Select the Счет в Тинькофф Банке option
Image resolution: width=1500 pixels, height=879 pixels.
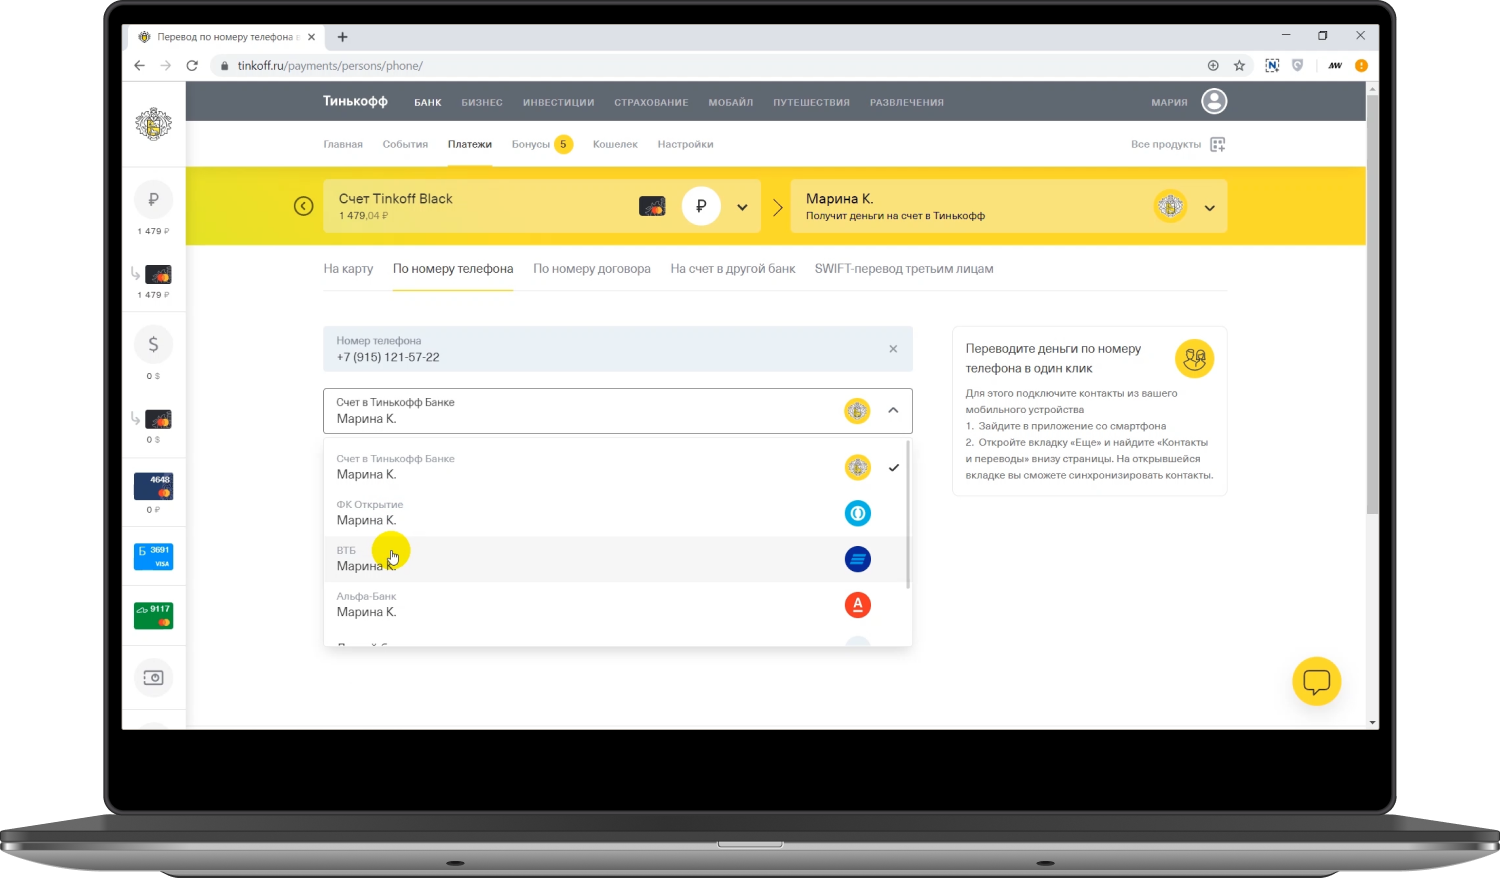point(617,467)
